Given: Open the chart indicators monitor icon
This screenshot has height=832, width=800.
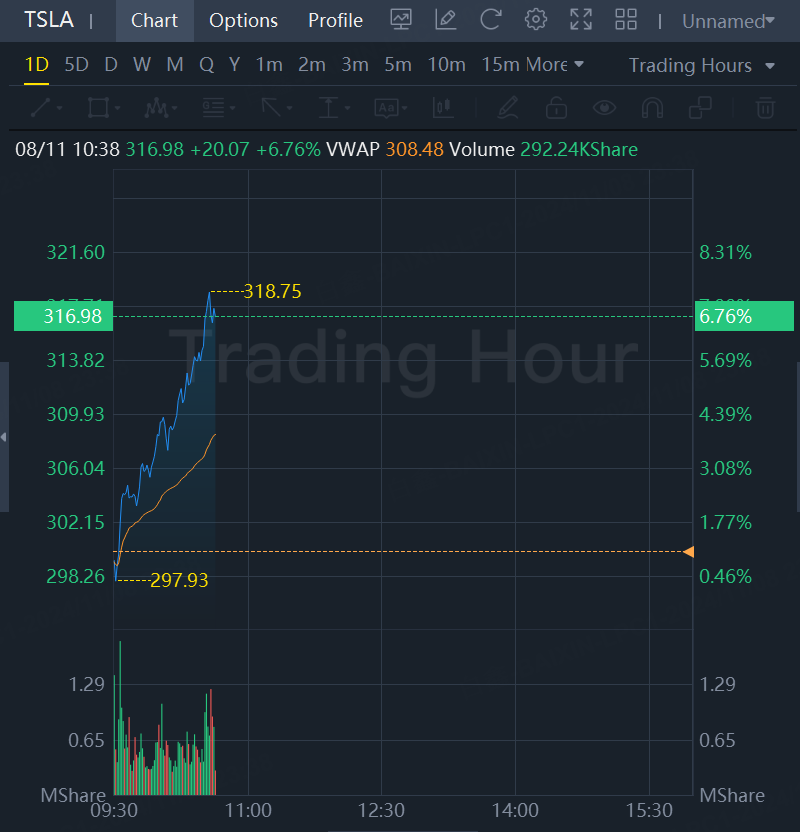Looking at the screenshot, I should tap(401, 20).
